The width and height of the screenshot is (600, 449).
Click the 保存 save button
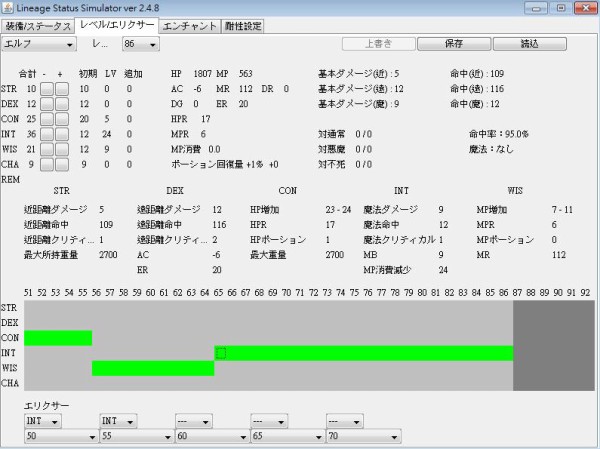click(x=454, y=45)
